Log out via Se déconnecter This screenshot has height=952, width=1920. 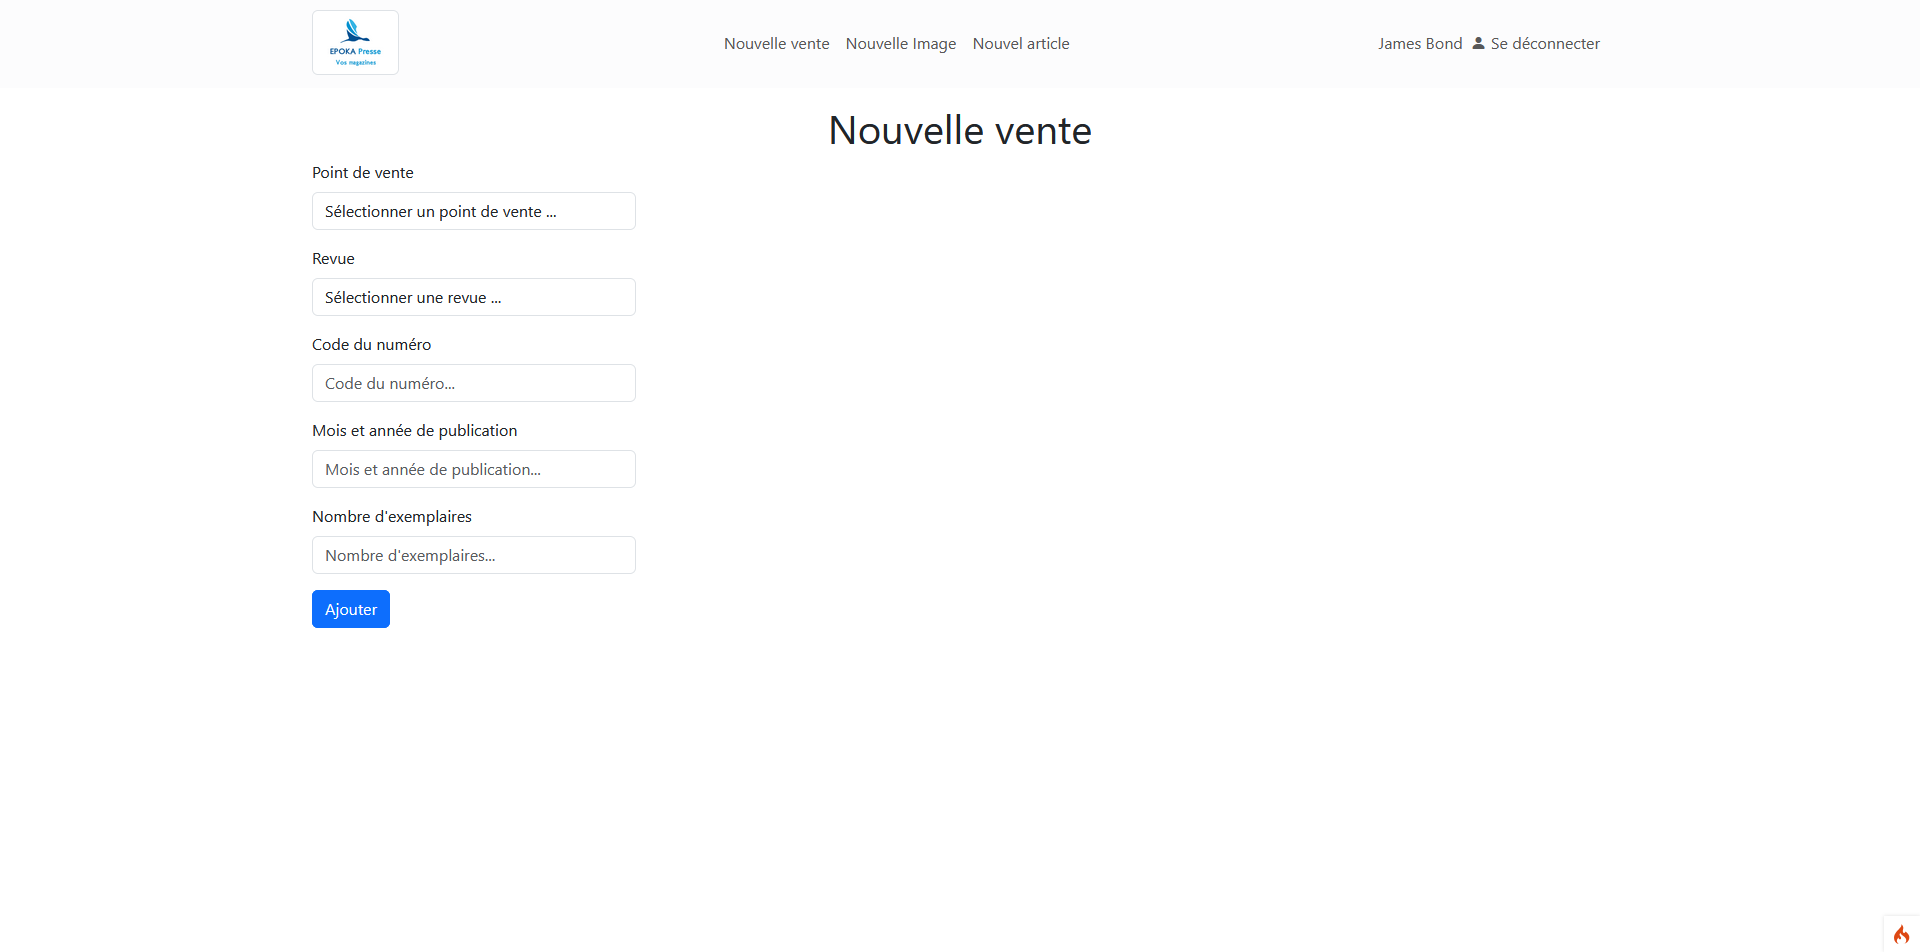tap(1545, 43)
